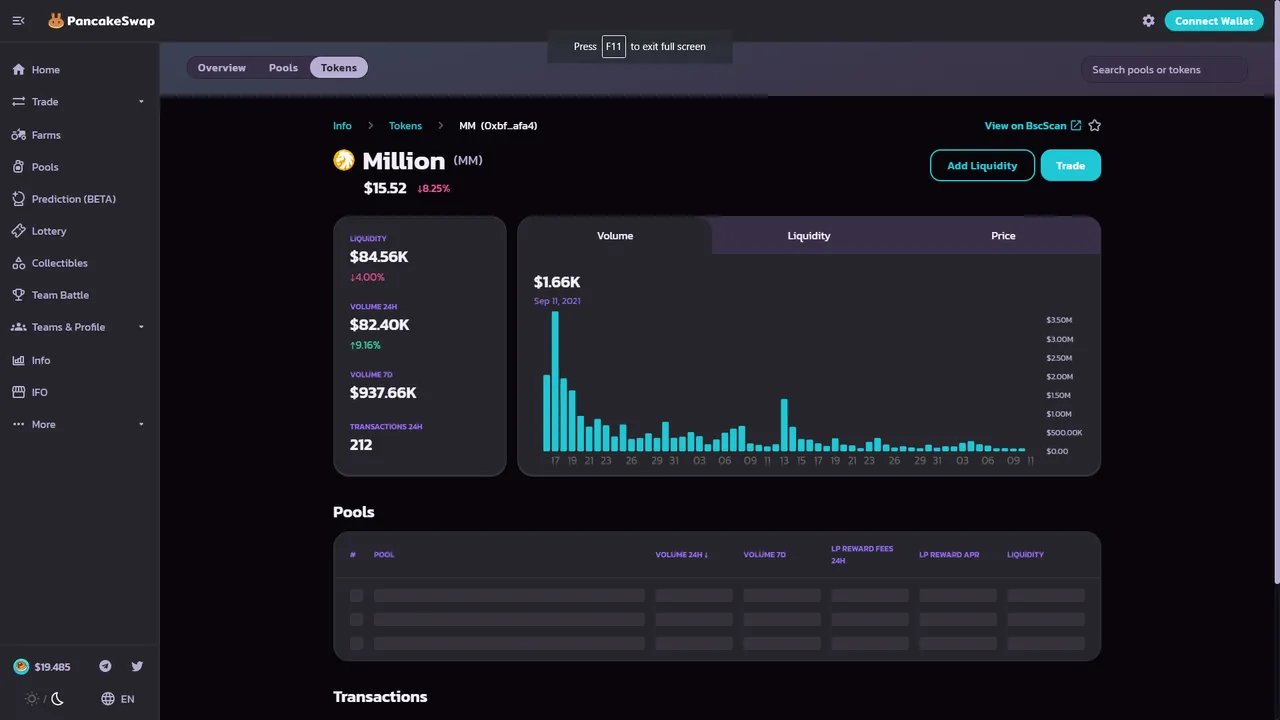Go to the Info breadcrumb link

click(342, 126)
